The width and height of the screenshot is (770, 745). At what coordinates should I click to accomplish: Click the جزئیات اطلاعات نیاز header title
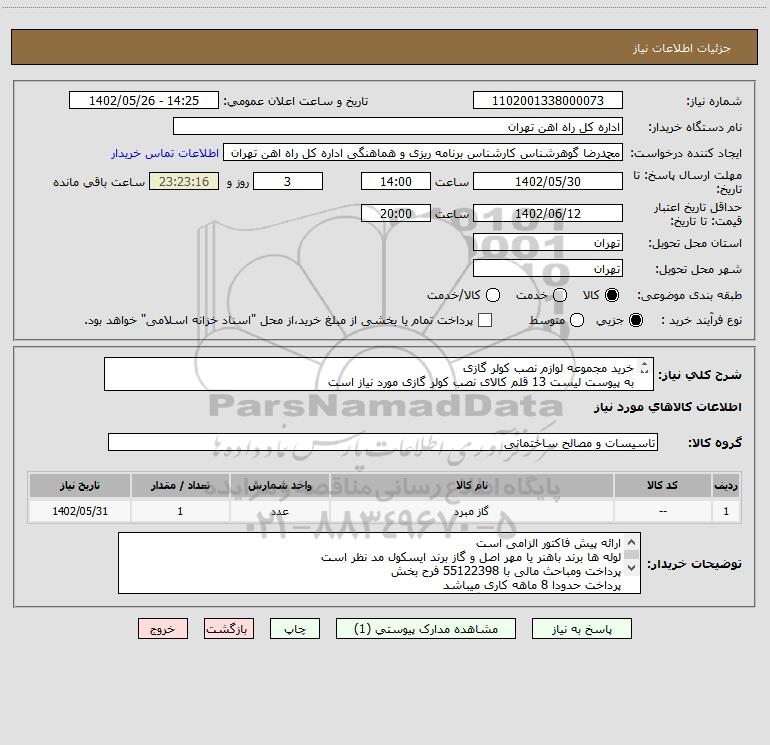681,48
